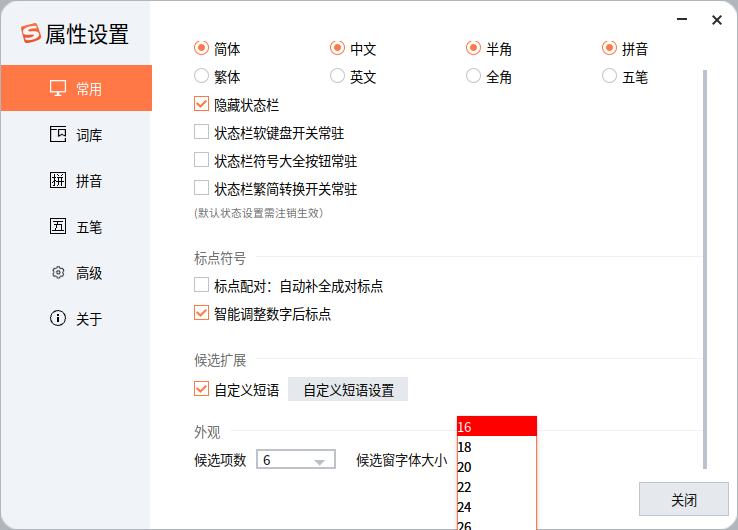
Task: Enable 状态栏繁简转换开关常驻 checkbox
Action: pos(201,188)
